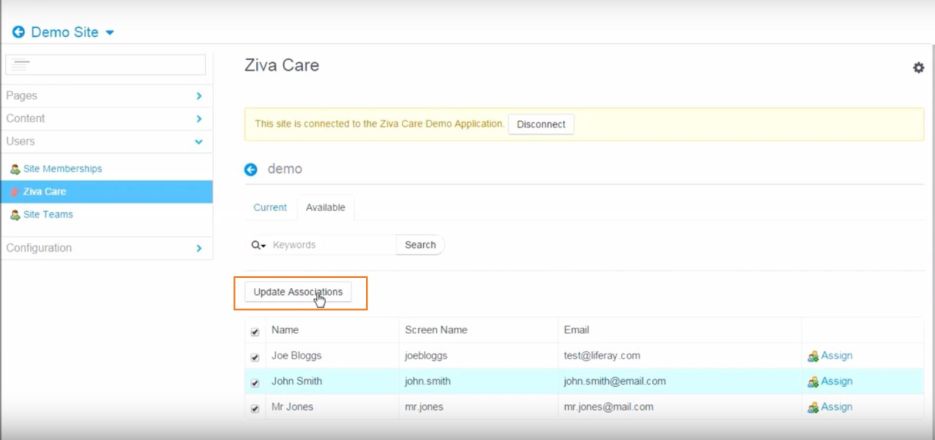Switch to the Current tab
Image resolution: width=935 pixels, height=440 pixels.
click(x=270, y=207)
